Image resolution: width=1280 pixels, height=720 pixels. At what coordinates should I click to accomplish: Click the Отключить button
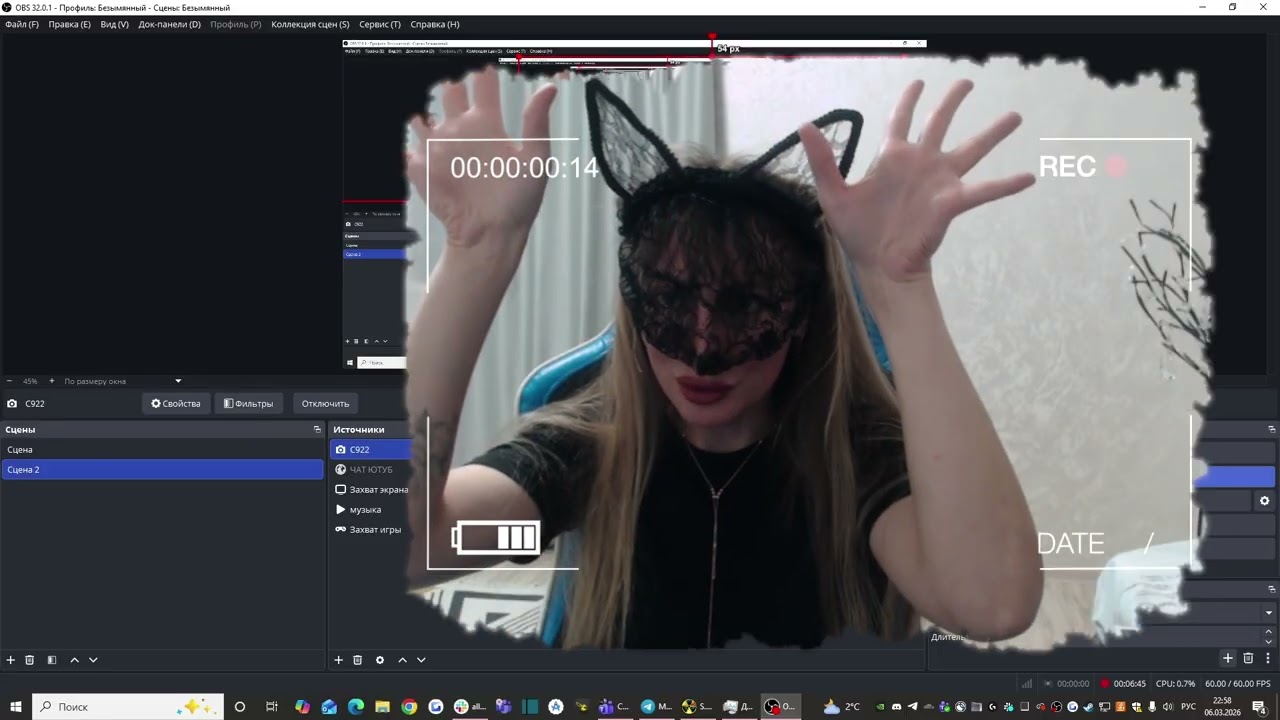[x=326, y=404]
